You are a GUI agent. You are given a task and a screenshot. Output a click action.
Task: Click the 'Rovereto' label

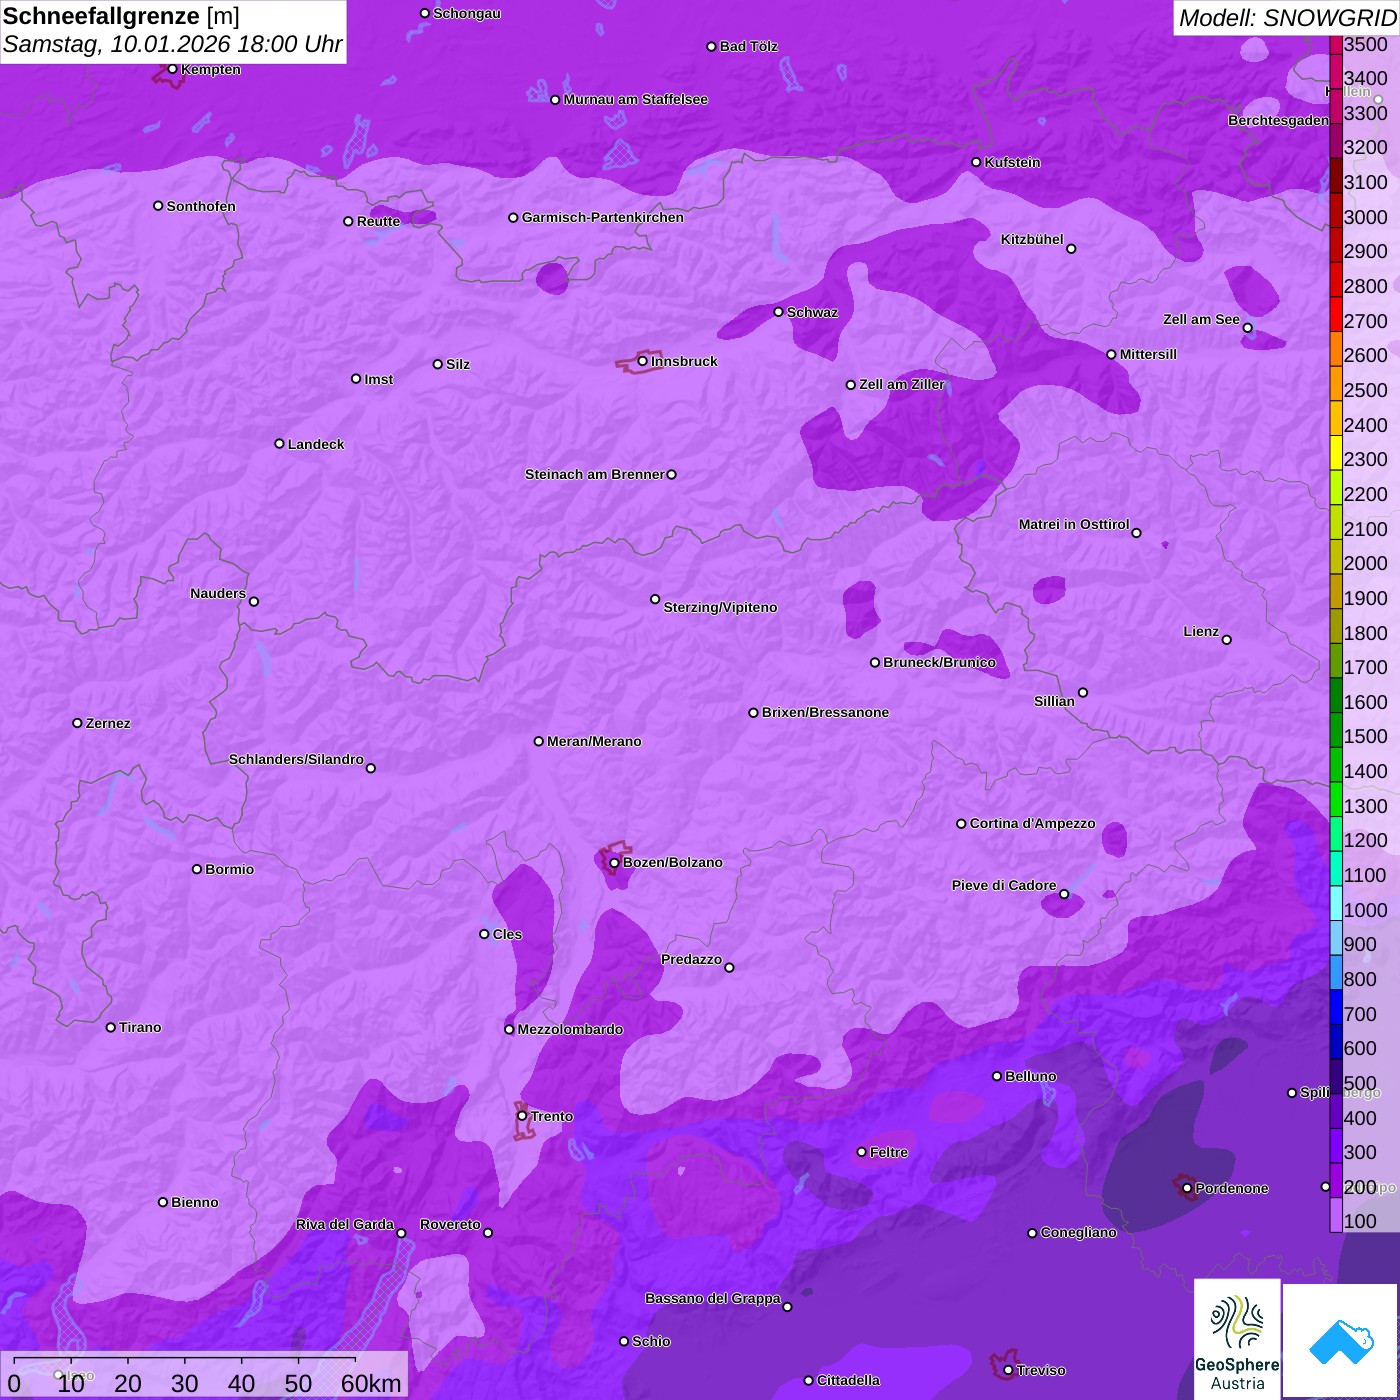pyautogui.click(x=451, y=1224)
